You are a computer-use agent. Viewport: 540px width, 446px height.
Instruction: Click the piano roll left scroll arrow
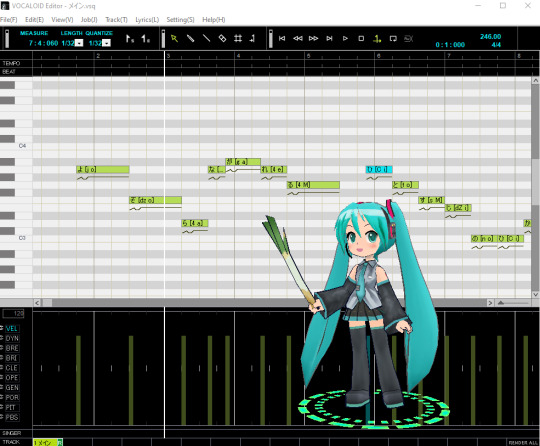click(37, 303)
